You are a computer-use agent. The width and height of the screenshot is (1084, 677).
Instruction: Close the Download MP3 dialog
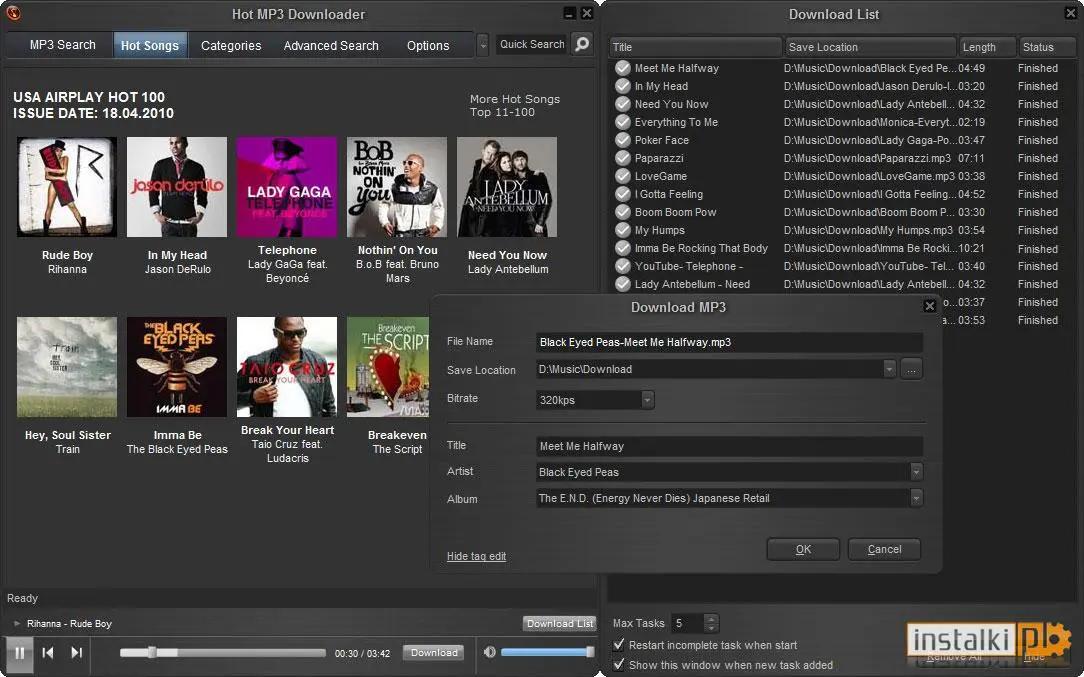tap(930, 306)
